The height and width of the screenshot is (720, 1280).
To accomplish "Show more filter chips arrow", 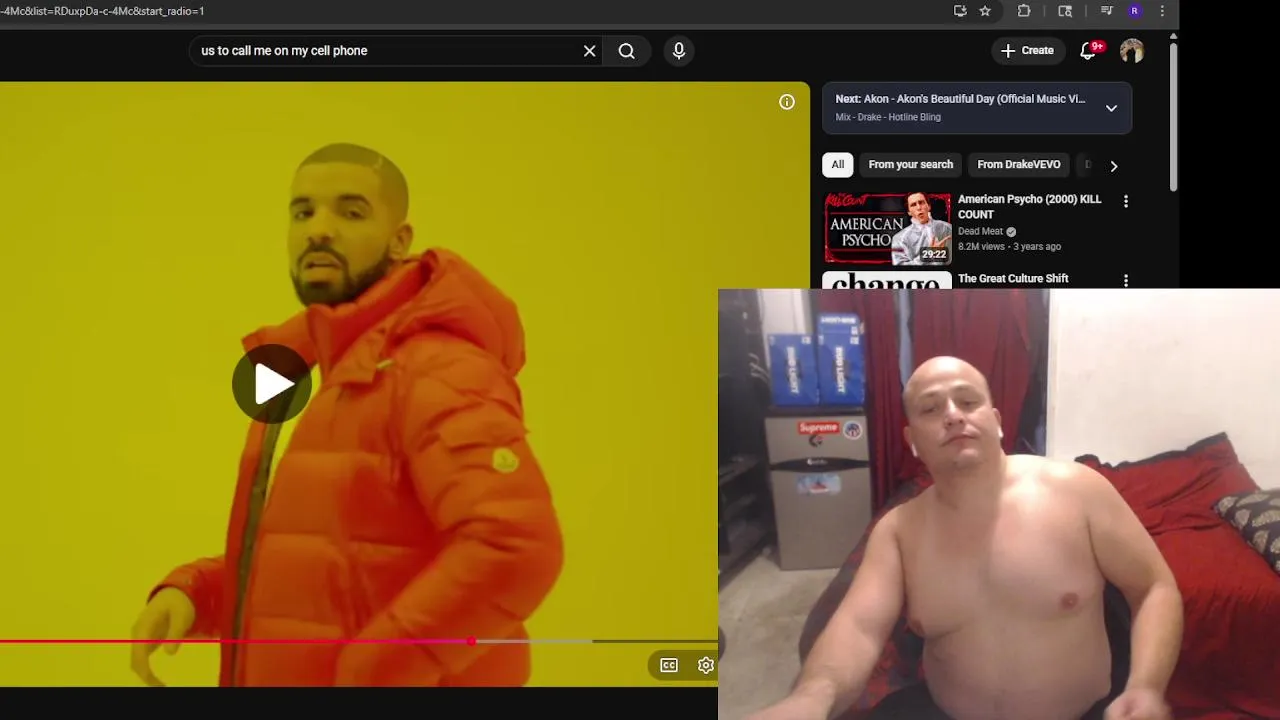I will [x=1114, y=166].
